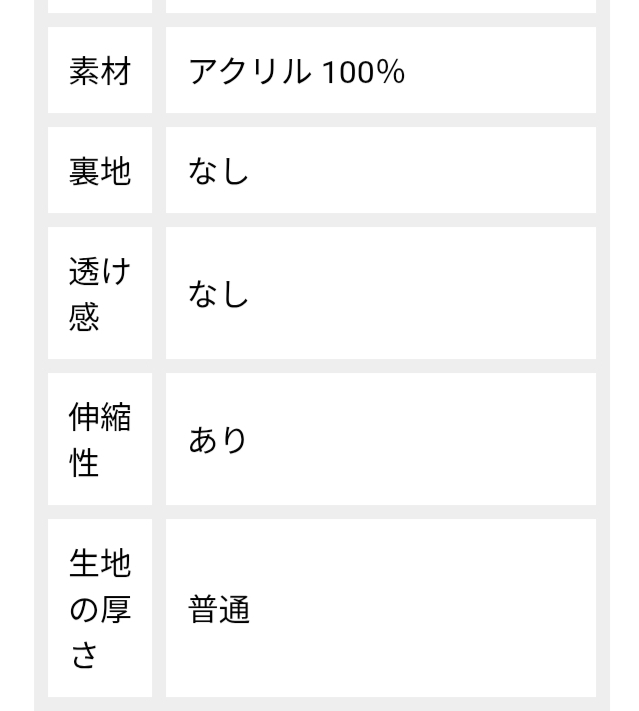Viewport: 639px width, 711px height.
Task: Click the partially visible value cell above アクリル
Action: [x=380, y=5]
